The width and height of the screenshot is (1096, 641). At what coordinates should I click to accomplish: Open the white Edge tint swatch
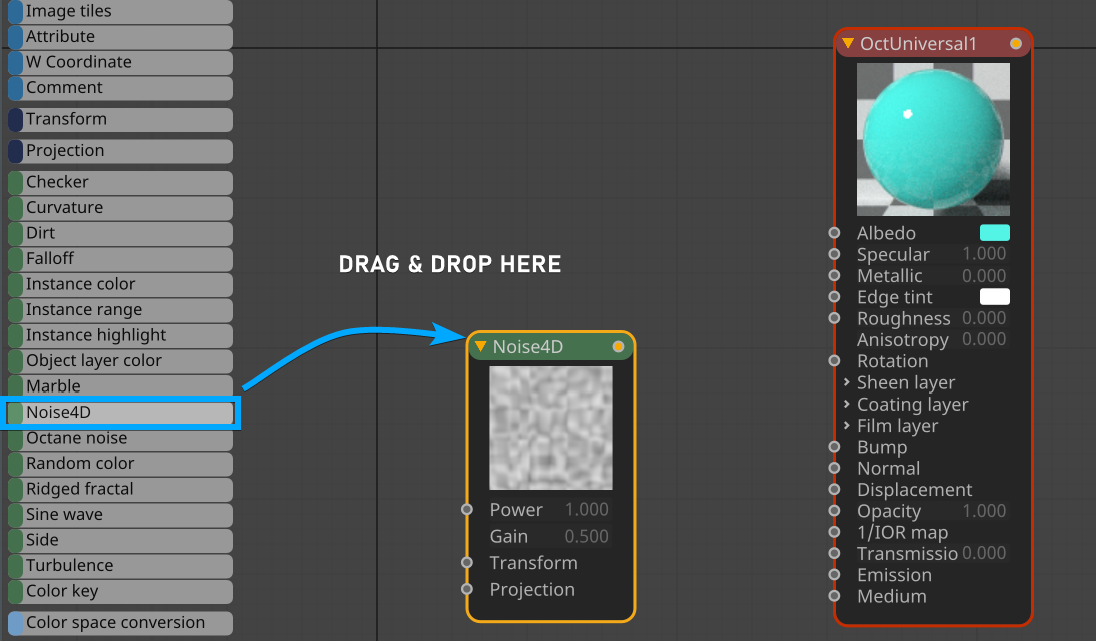pyautogui.click(x=994, y=297)
